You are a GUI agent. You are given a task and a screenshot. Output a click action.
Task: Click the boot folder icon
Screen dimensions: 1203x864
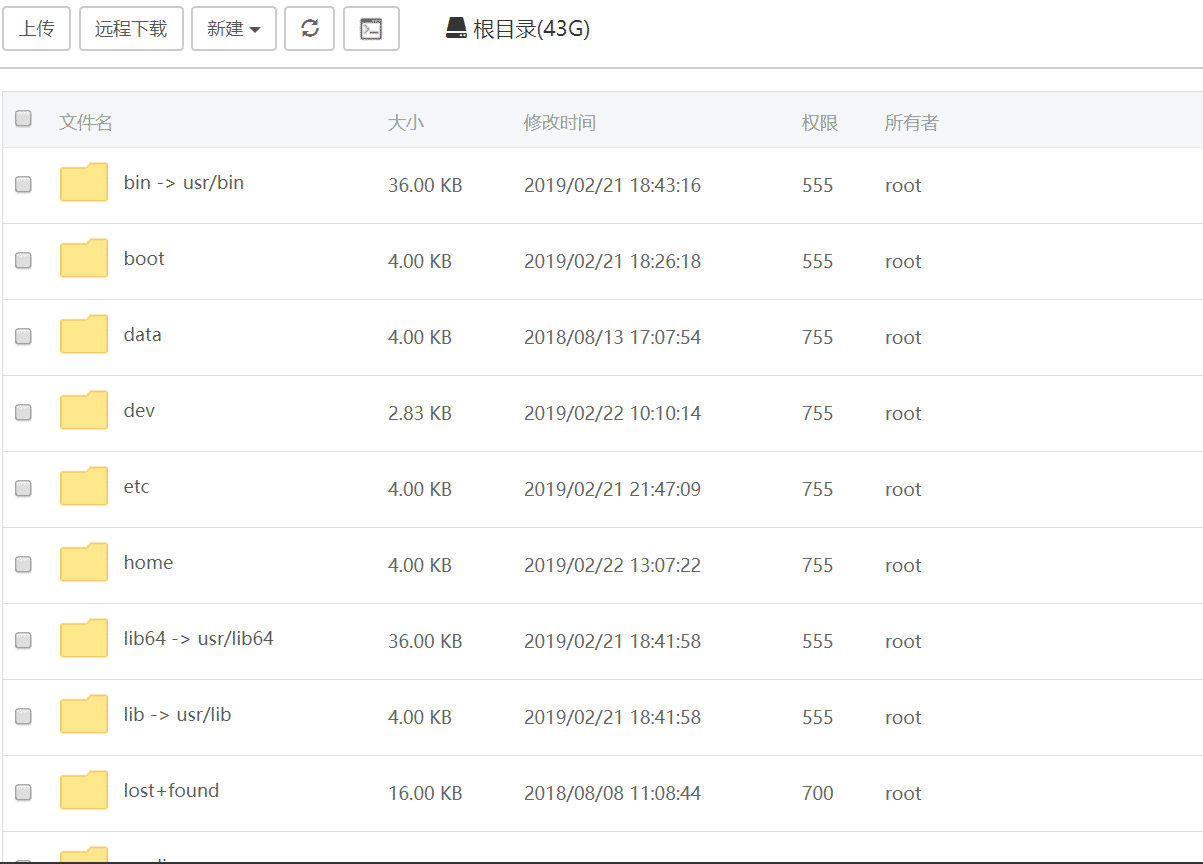pos(84,259)
